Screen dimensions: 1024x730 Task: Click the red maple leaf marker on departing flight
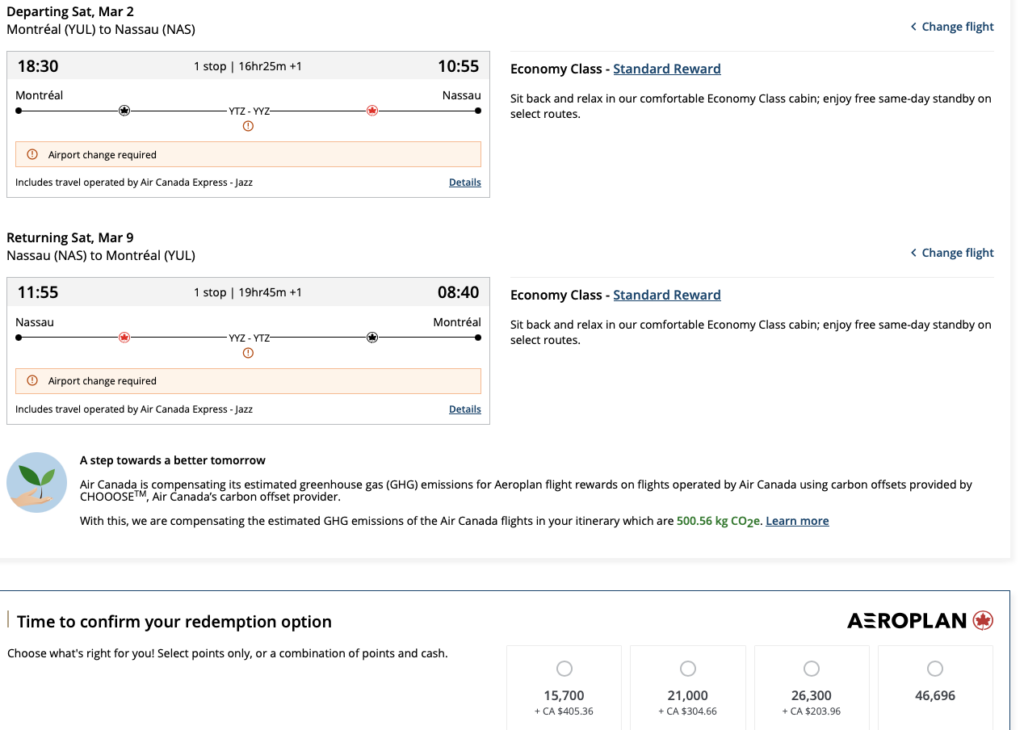[x=372, y=111]
